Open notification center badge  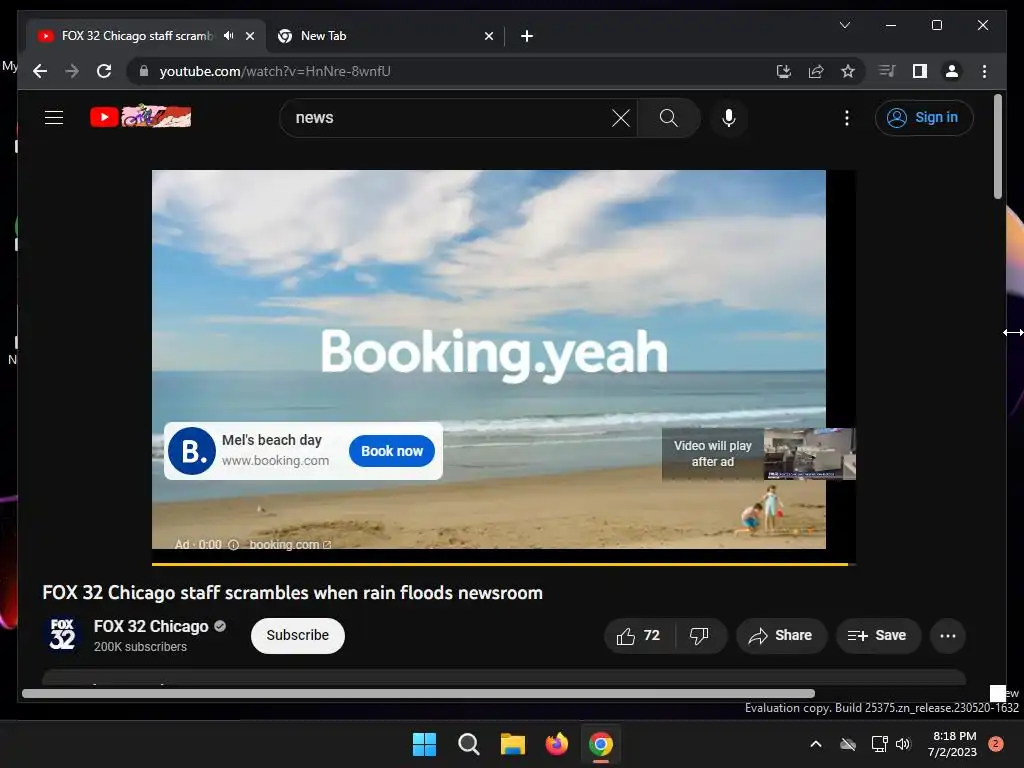[995, 744]
